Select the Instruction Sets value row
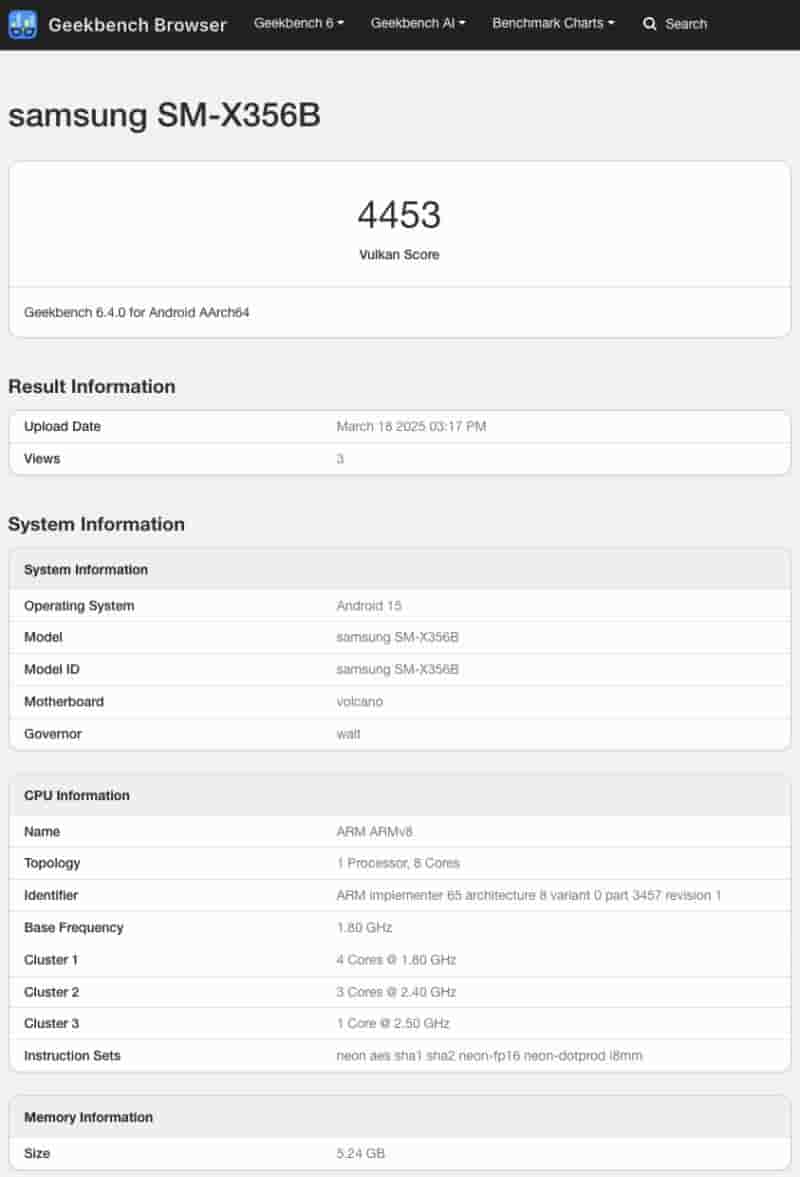This screenshot has height=1177, width=800. click(489, 1056)
